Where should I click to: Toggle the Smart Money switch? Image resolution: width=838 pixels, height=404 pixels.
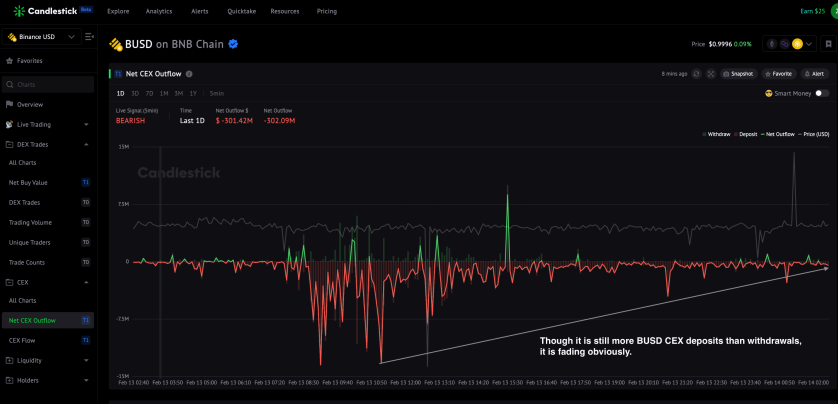click(x=822, y=94)
